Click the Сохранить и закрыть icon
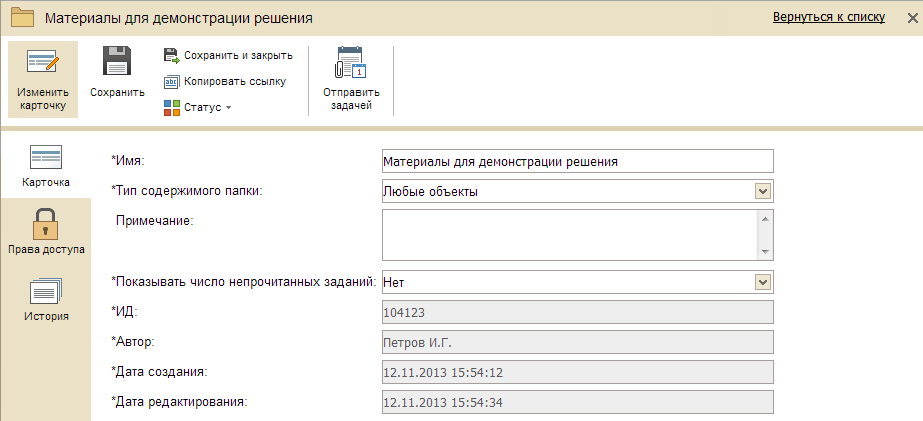 [171, 56]
